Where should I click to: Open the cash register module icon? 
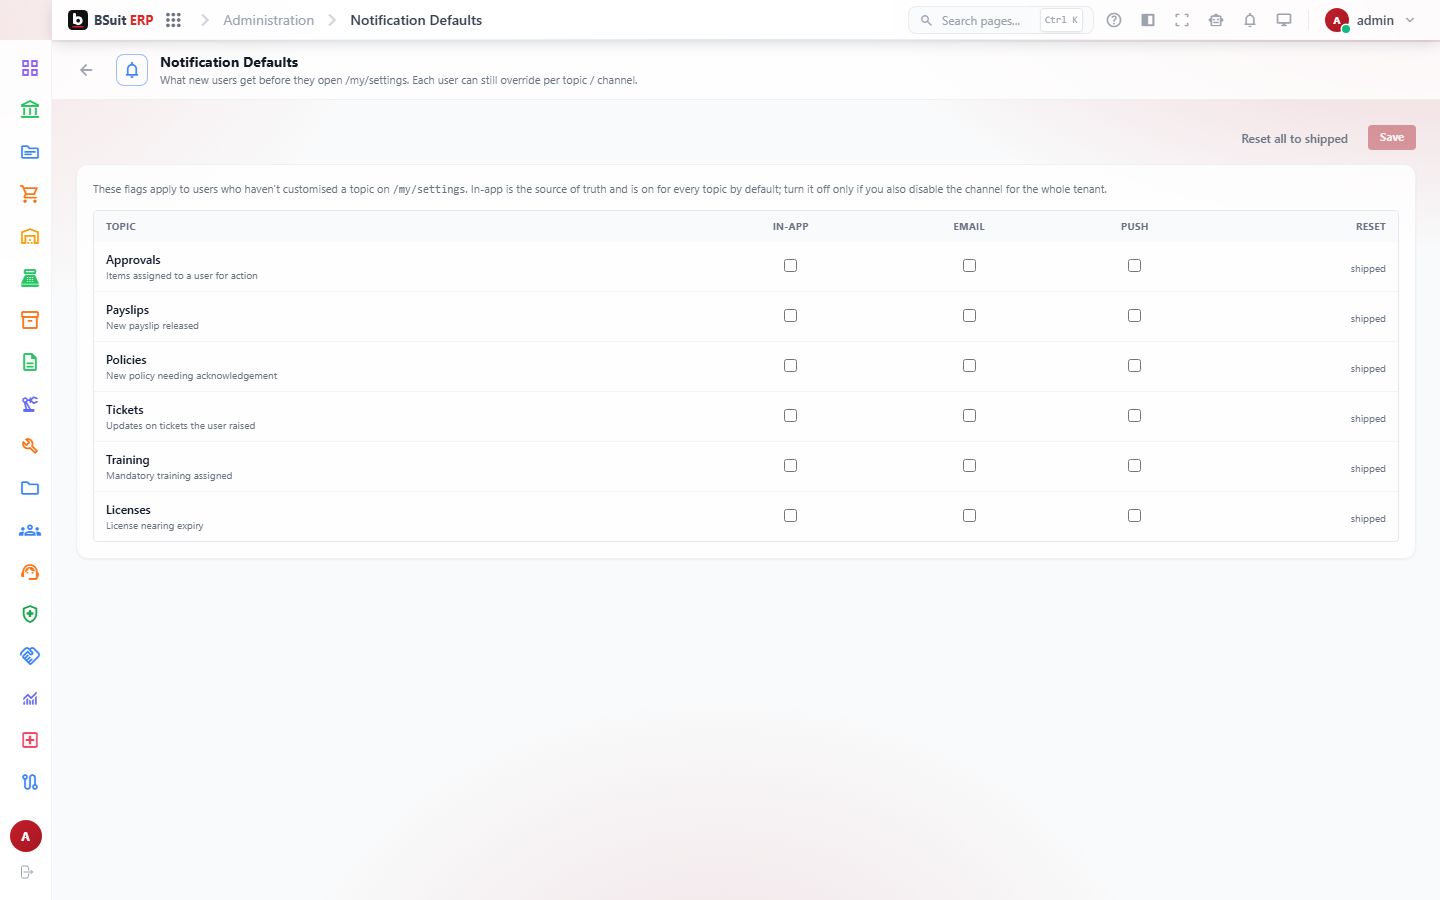30,278
